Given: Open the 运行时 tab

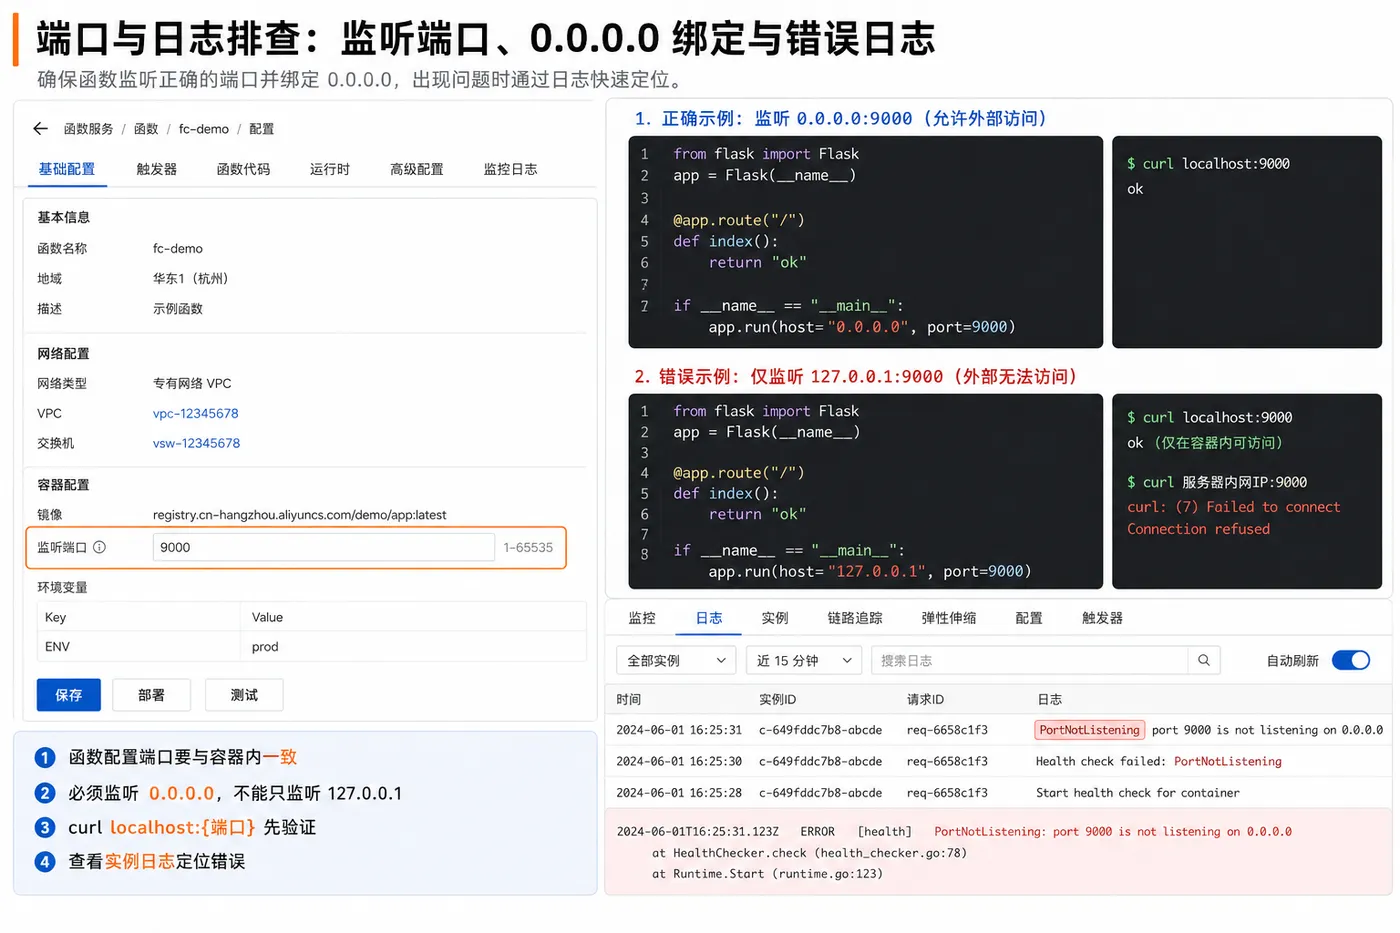Looking at the screenshot, I should [x=330, y=169].
